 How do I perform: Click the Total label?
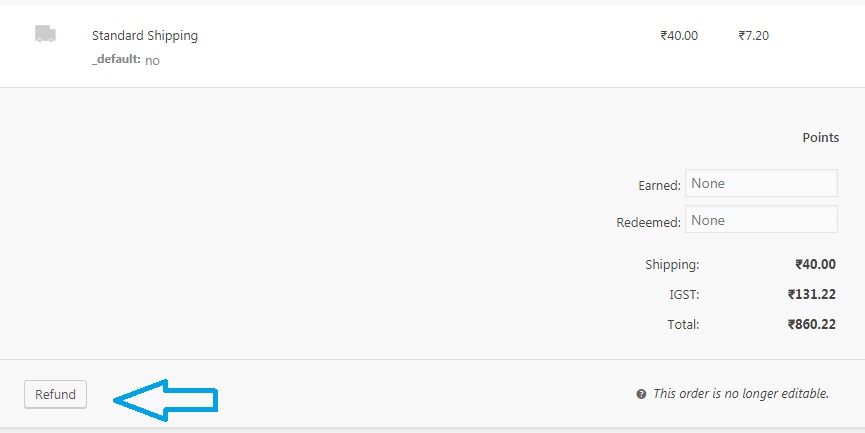[683, 324]
